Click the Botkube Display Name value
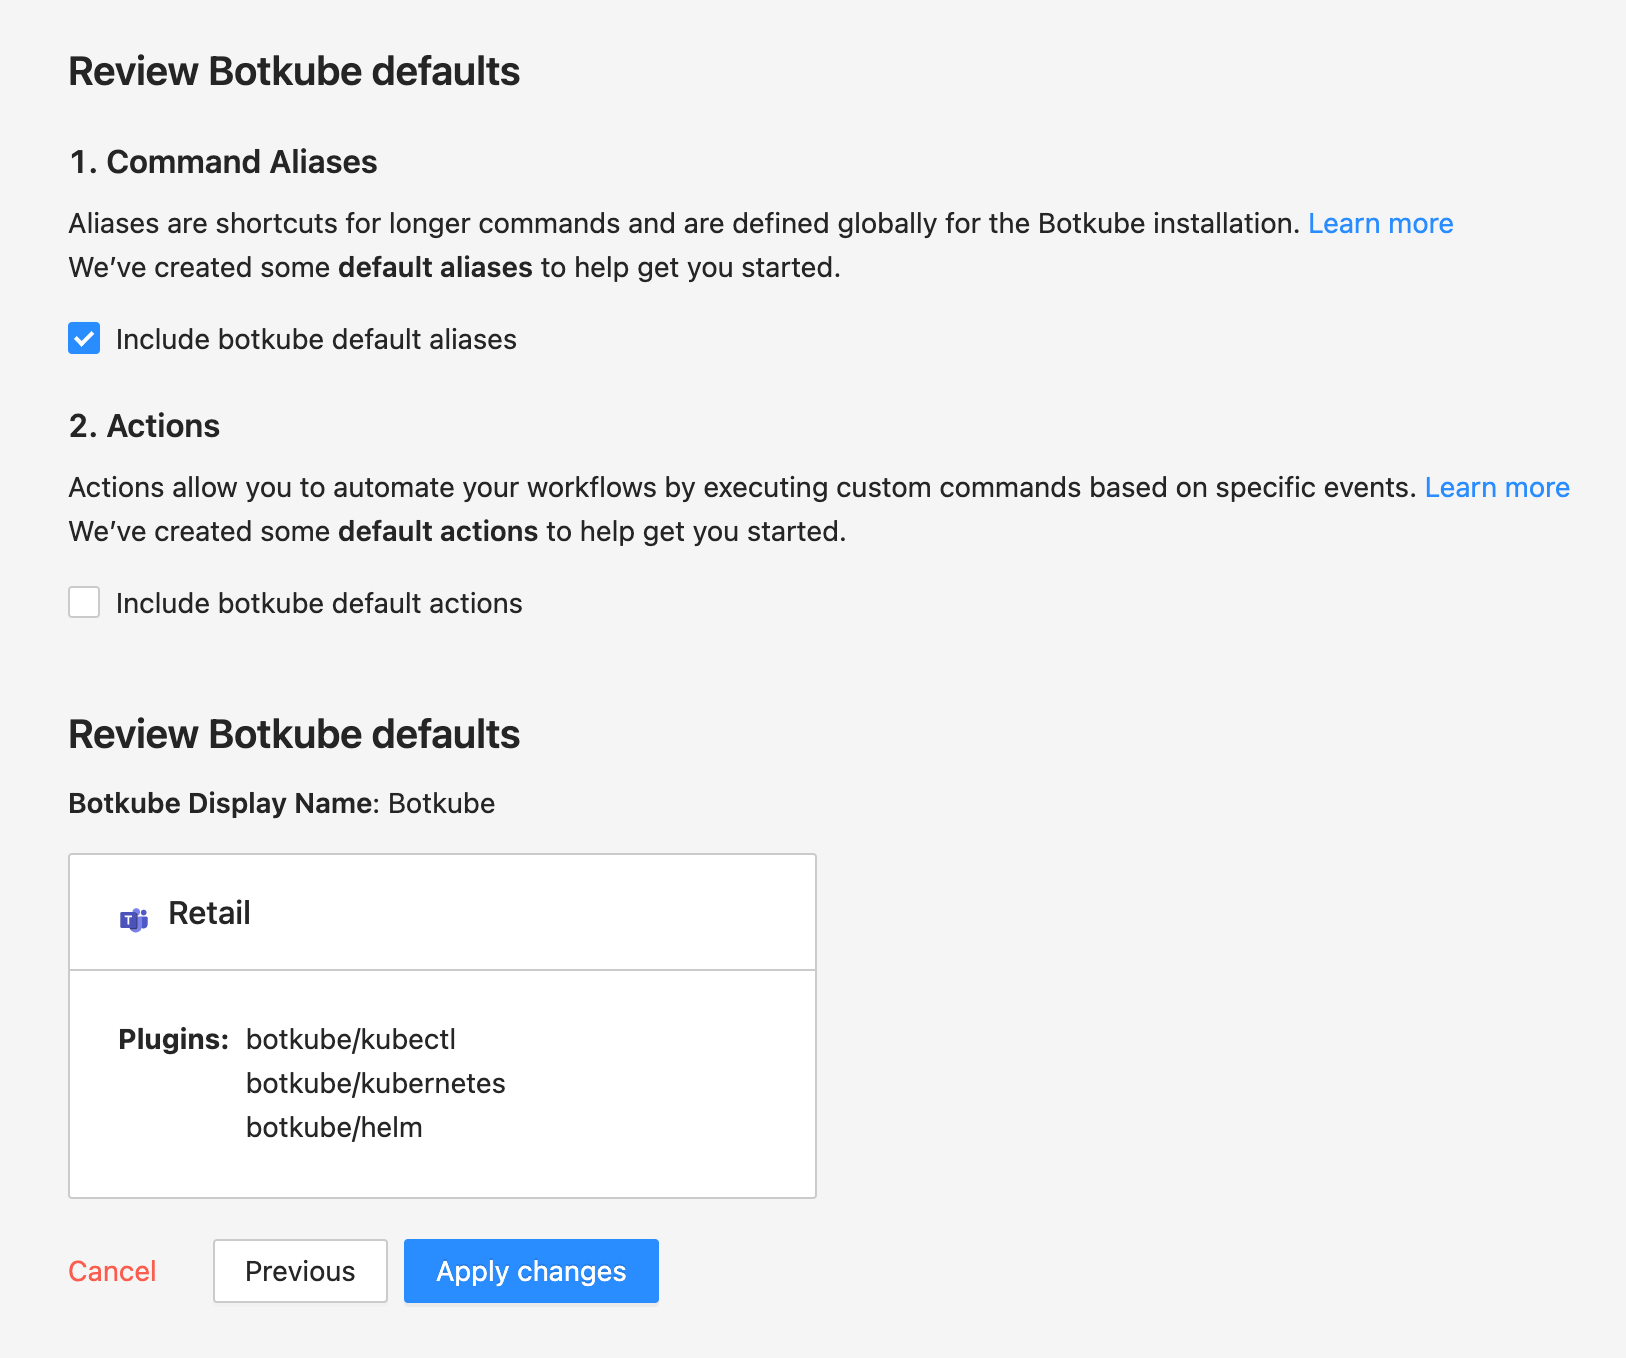 click(x=441, y=803)
